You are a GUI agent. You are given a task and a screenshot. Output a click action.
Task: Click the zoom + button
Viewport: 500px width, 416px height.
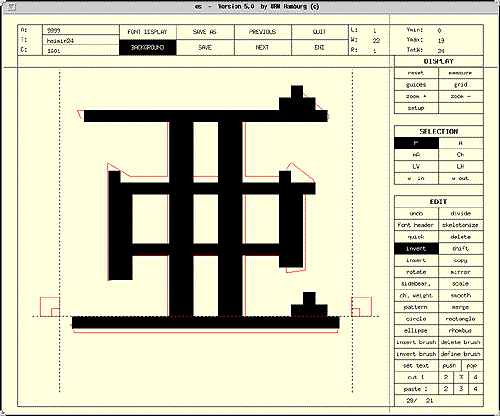click(416, 96)
